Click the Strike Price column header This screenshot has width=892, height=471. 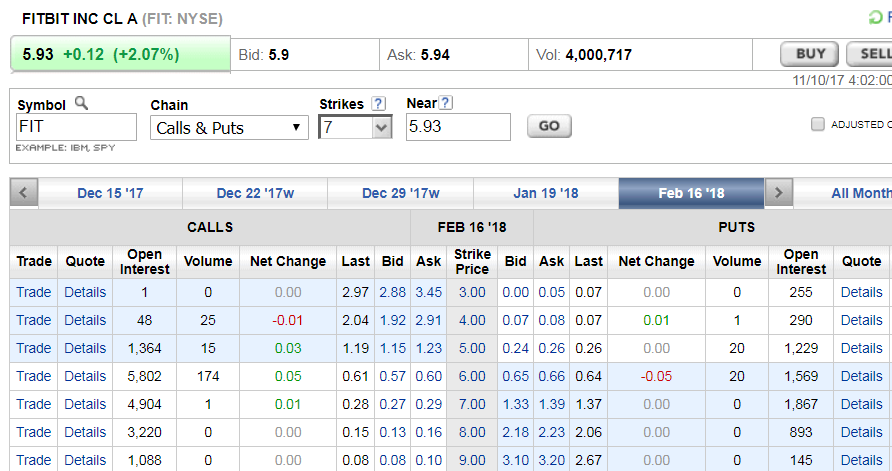472,262
